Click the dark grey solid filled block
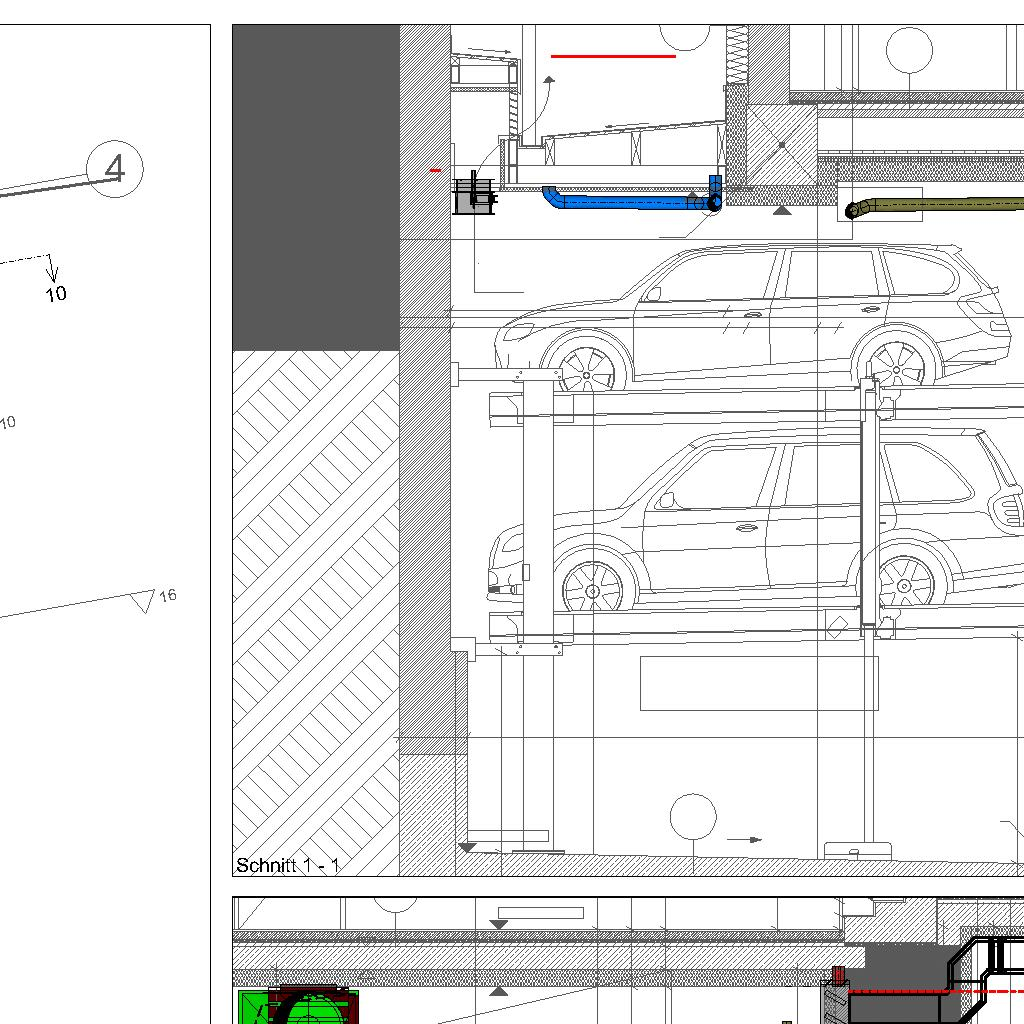Viewport: 1024px width, 1024px height. 315,188
